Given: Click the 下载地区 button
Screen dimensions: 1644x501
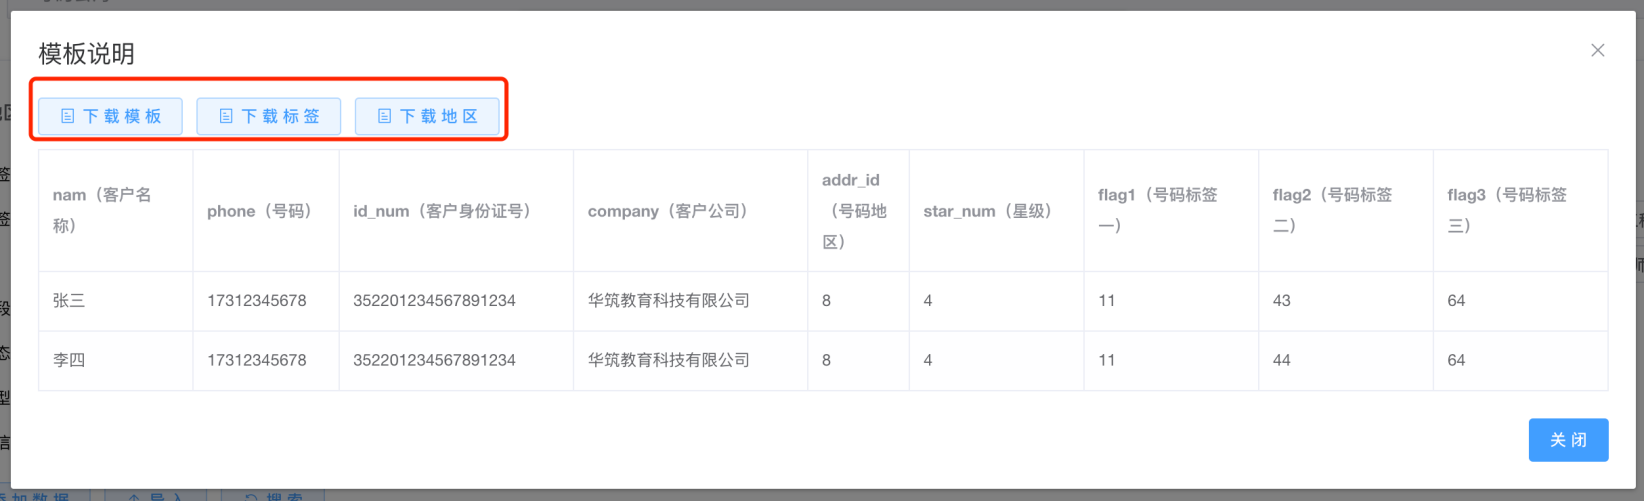Looking at the screenshot, I should click(427, 116).
